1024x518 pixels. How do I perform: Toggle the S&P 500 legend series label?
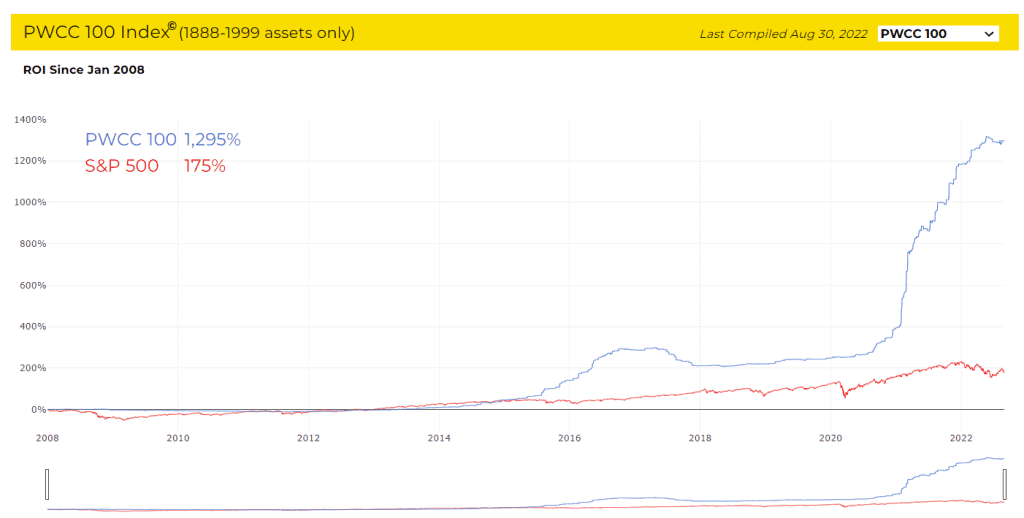[122, 166]
